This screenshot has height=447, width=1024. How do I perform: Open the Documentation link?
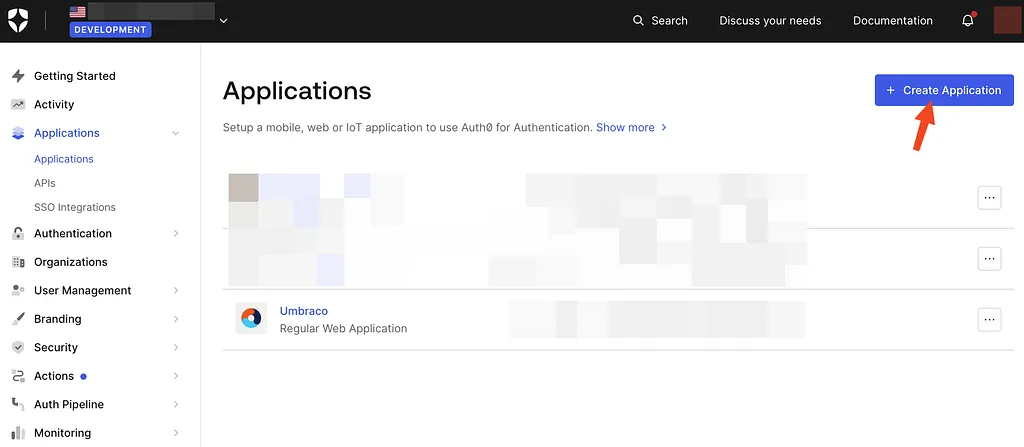pos(893,20)
